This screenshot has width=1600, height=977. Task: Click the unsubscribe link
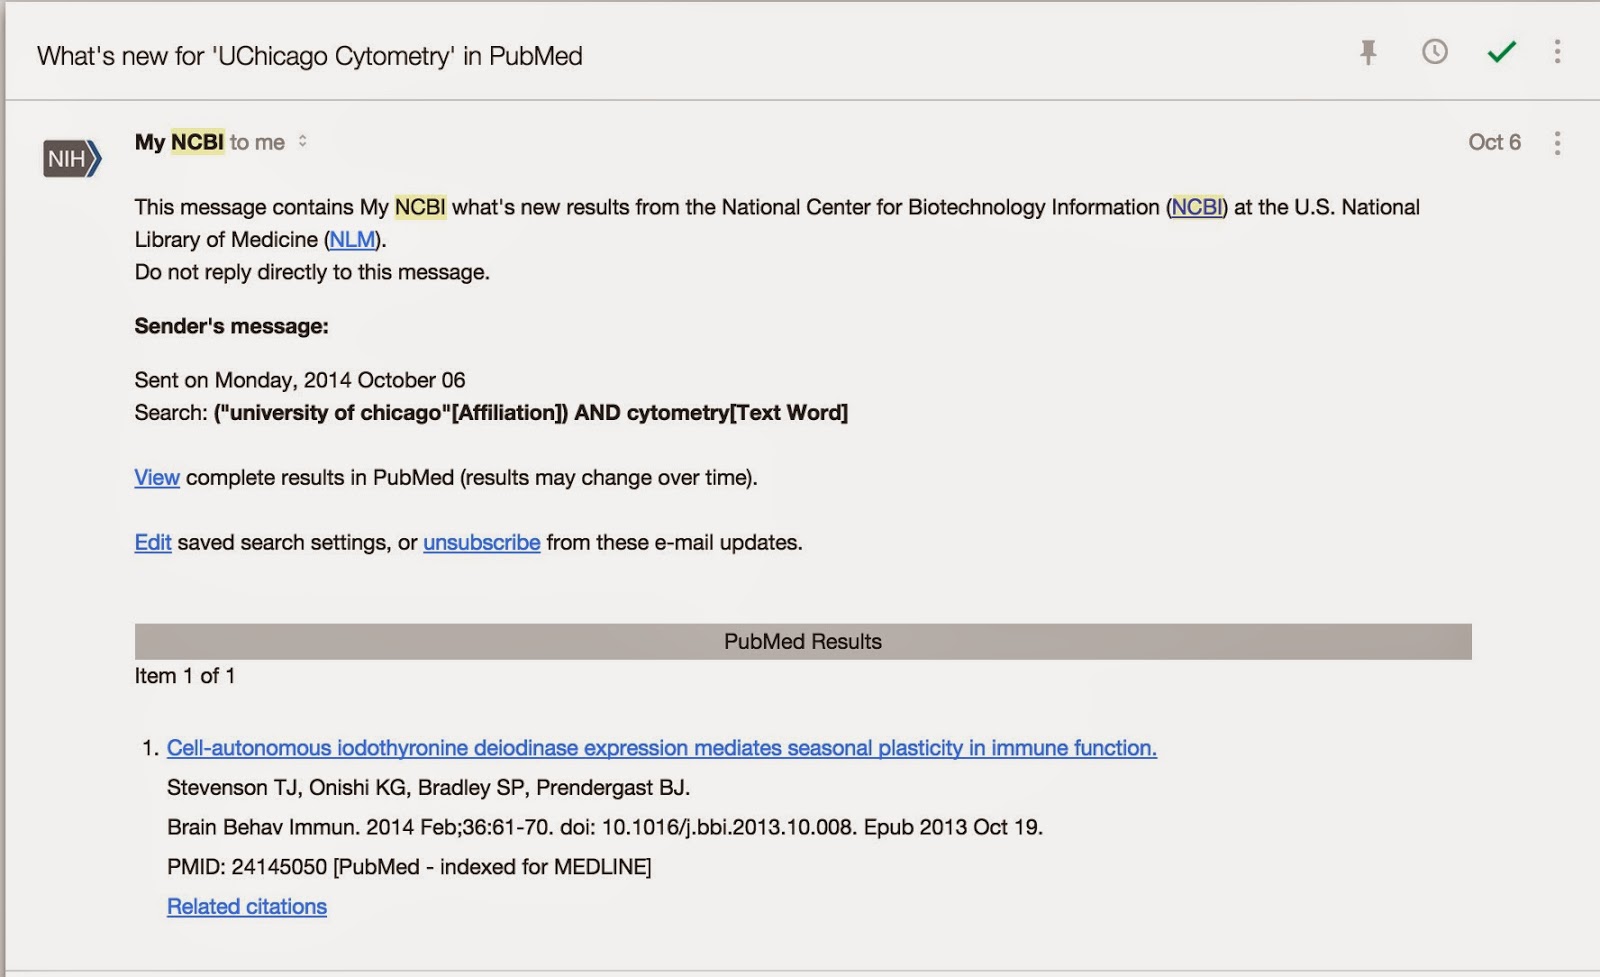click(x=482, y=543)
